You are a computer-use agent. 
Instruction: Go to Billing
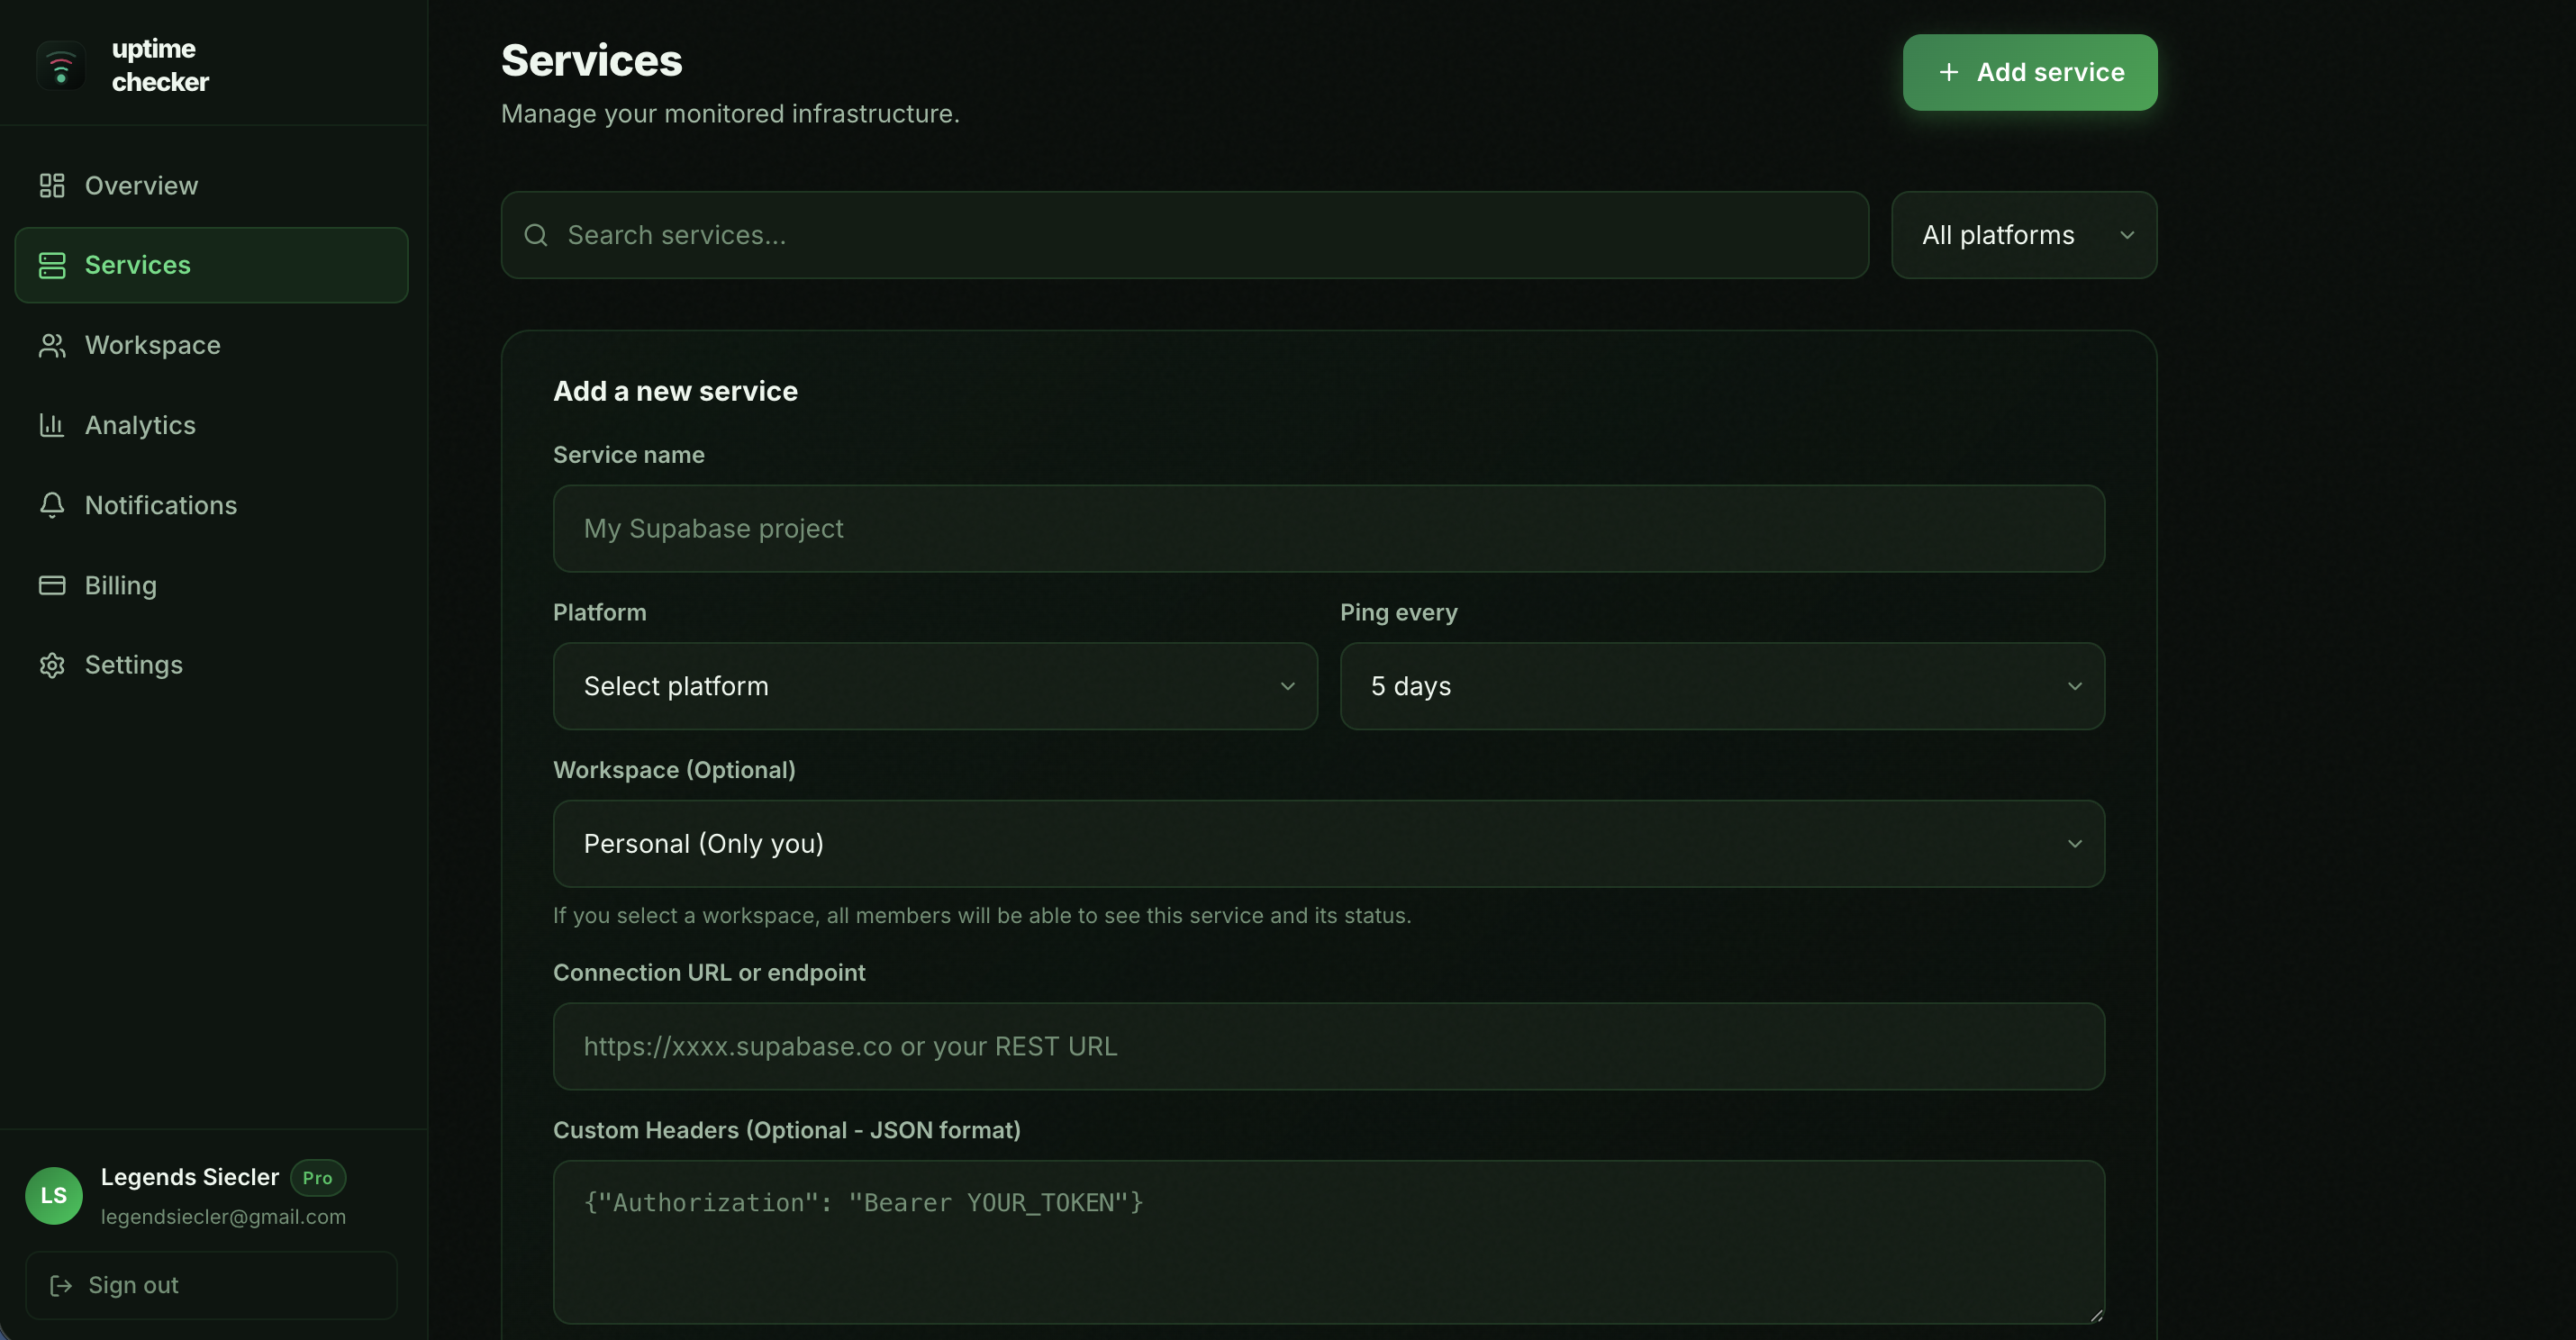tap(212, 585)
